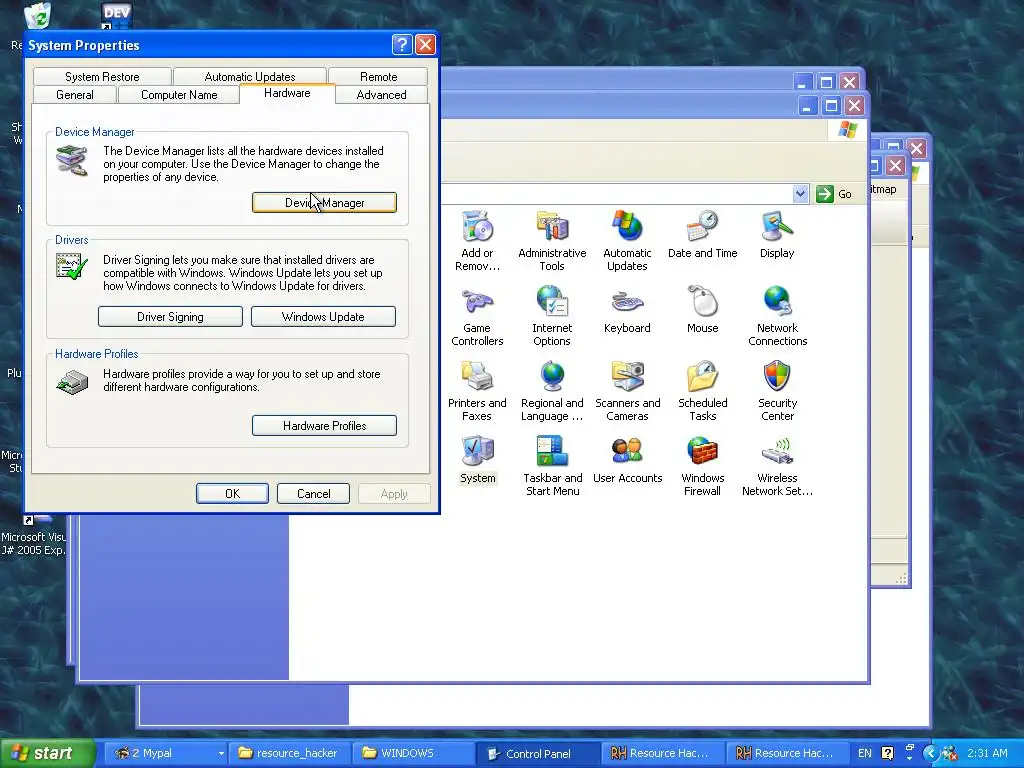
Task: Switch to the General tab
Action: [x=74, y=95]
